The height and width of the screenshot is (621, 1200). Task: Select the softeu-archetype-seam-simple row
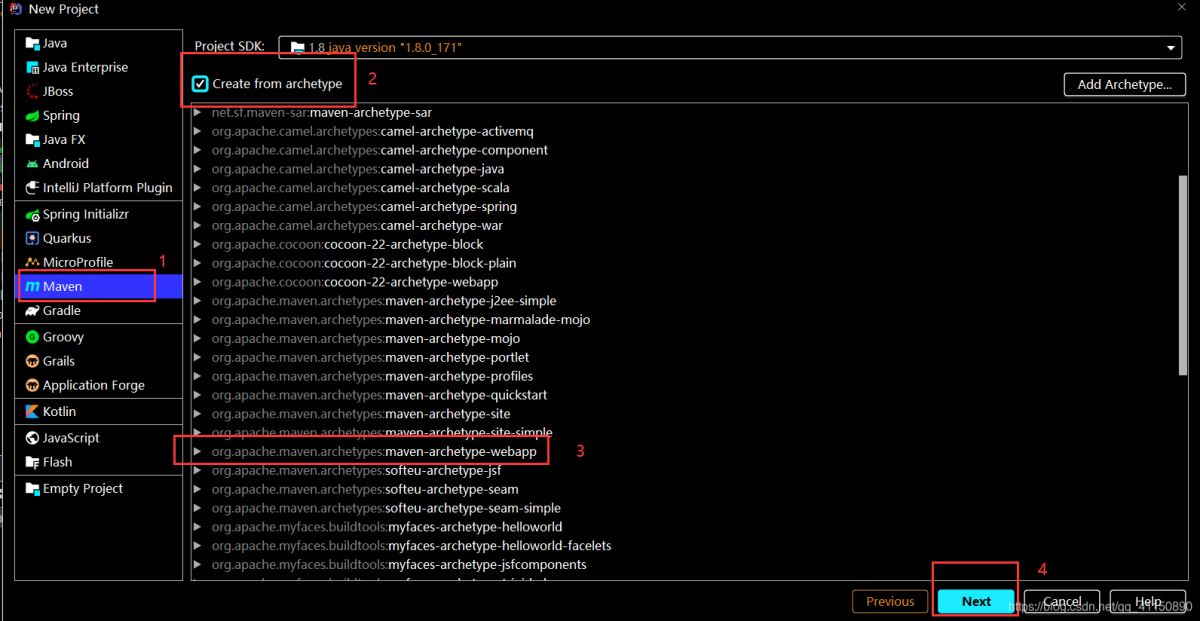[686, 508]
